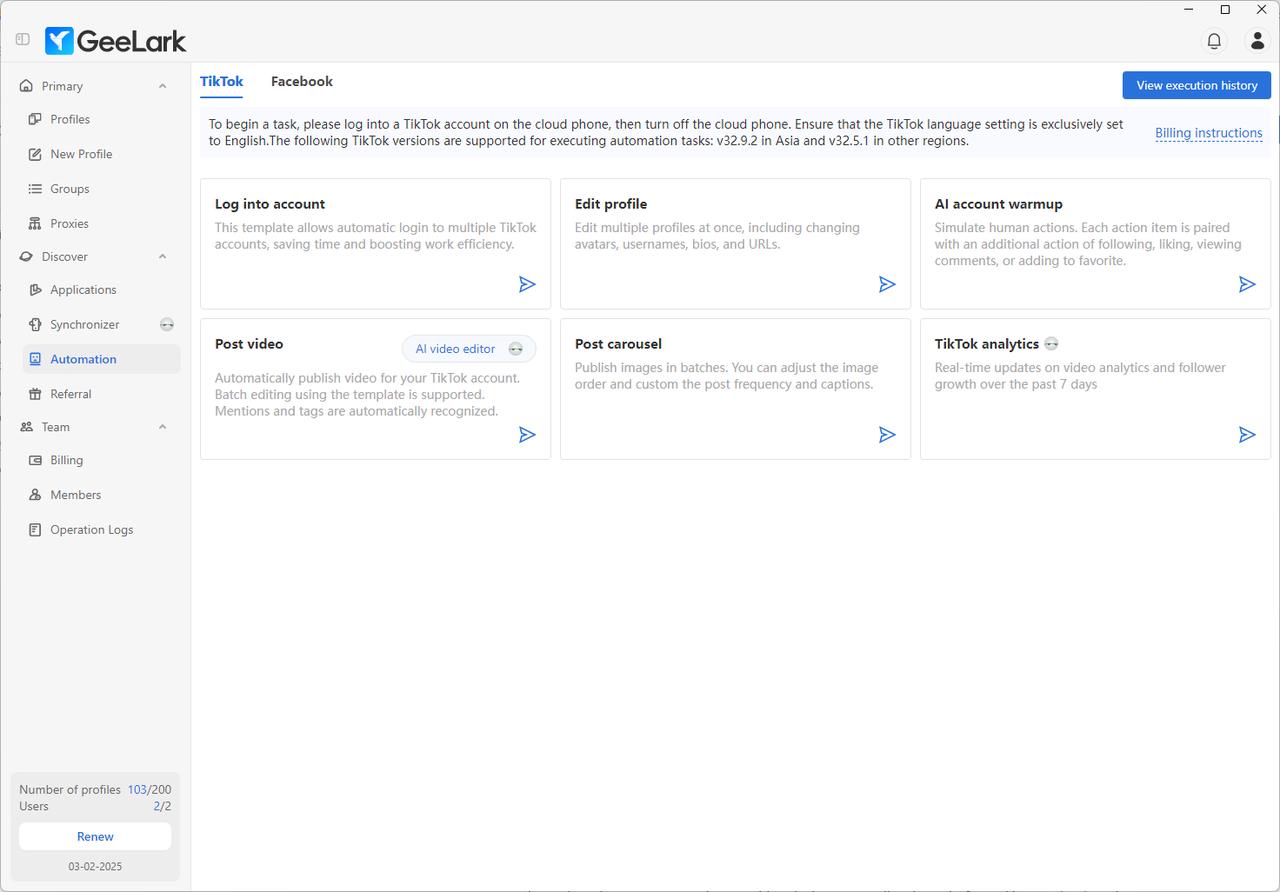Collapse the Discover section chevron
1280x892 pixels.
pos(162,257)
